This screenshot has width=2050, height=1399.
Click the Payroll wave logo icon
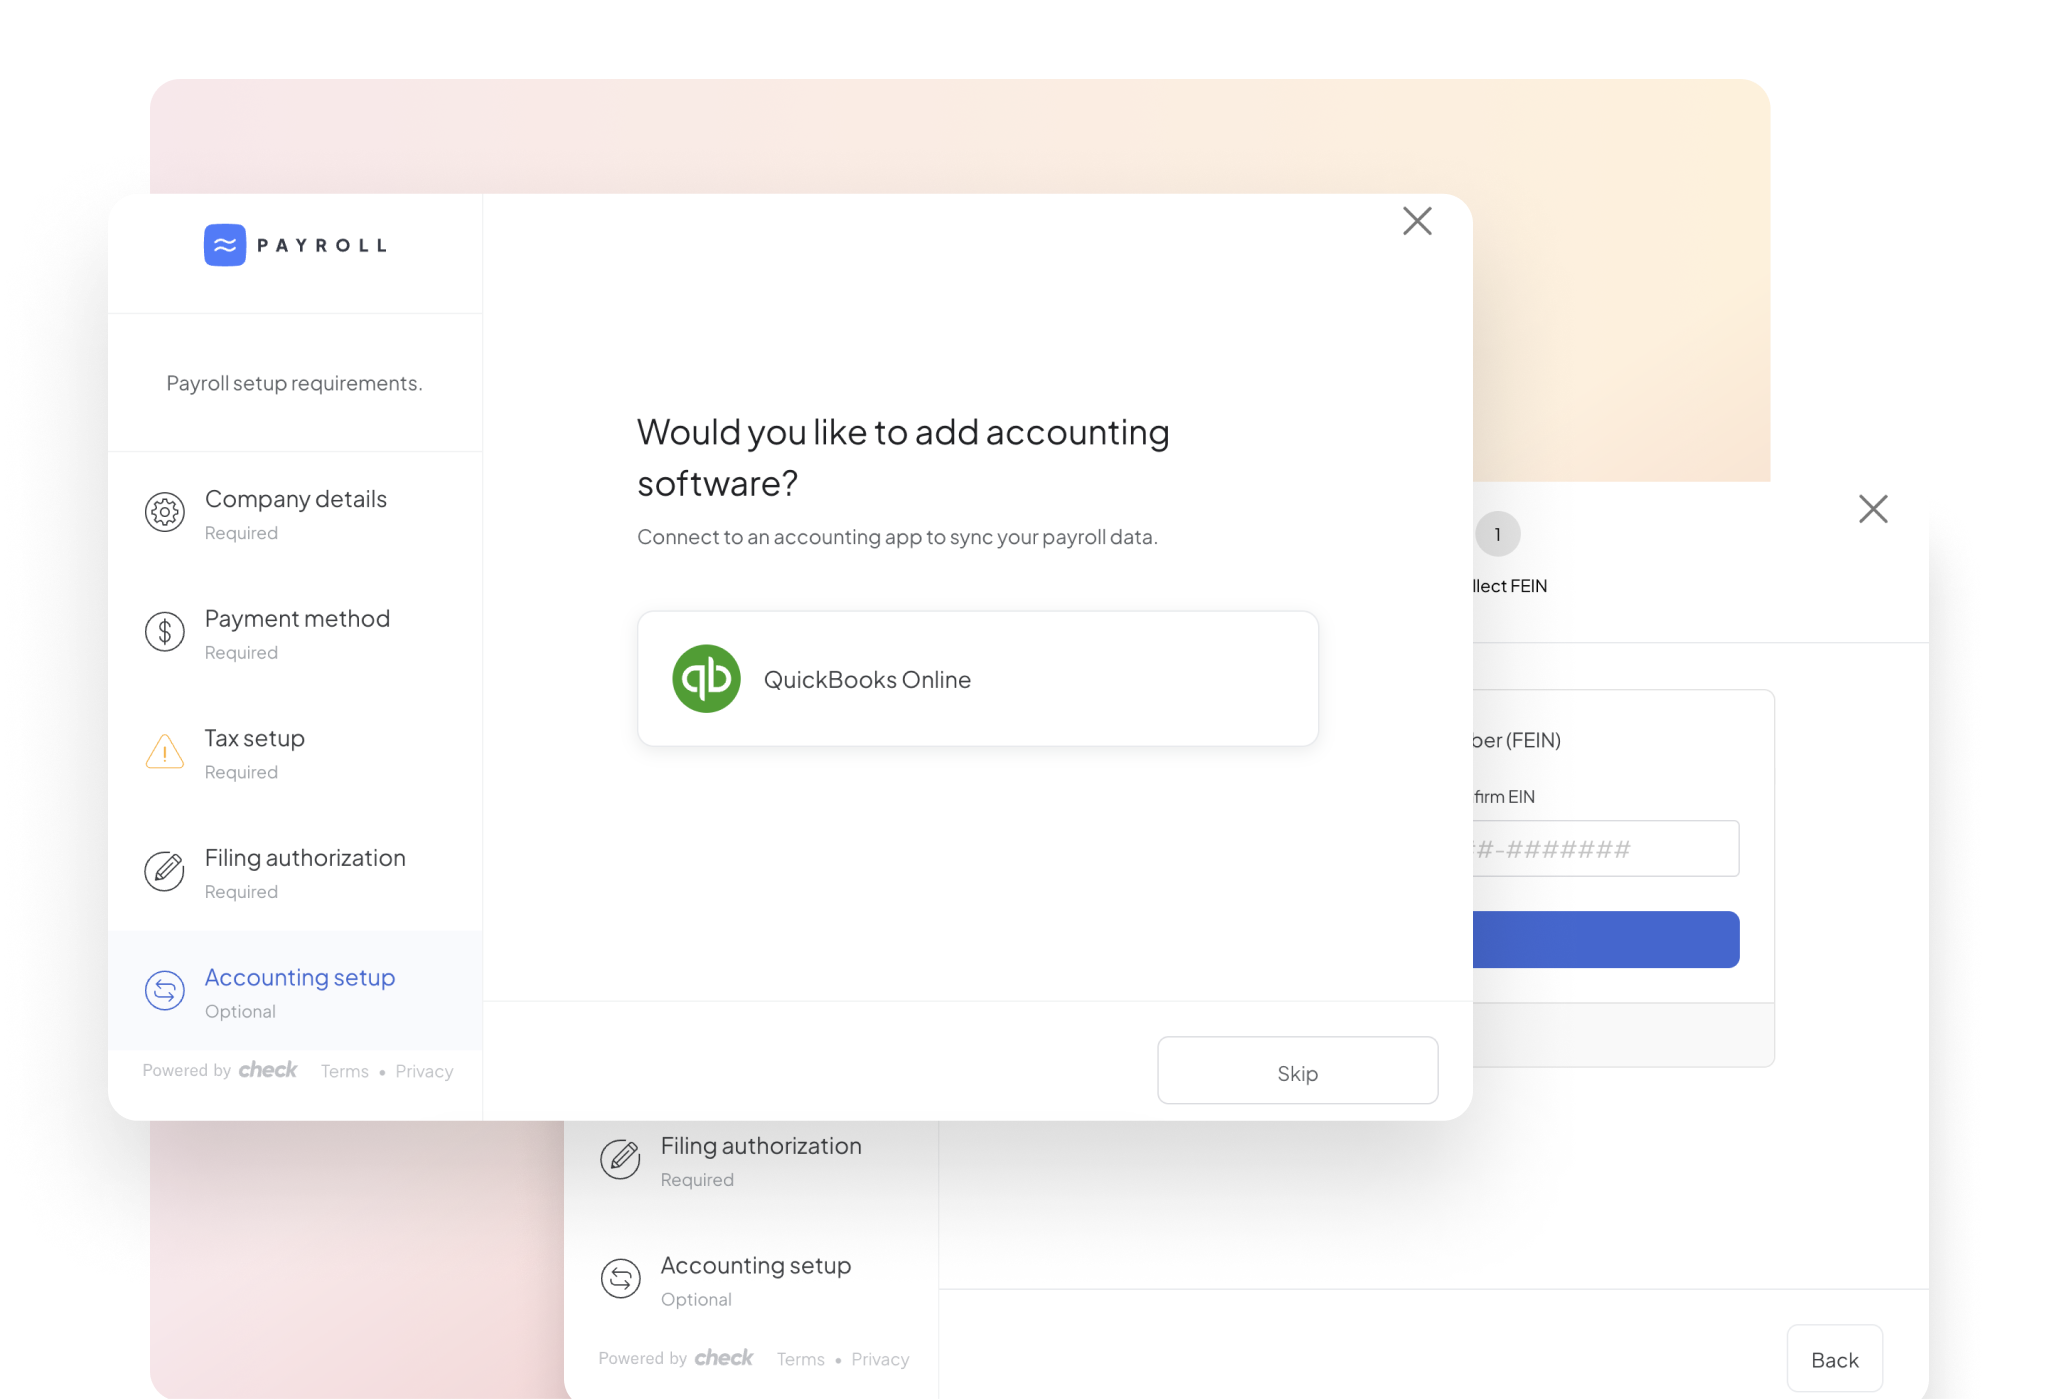[x=225, y=245]
